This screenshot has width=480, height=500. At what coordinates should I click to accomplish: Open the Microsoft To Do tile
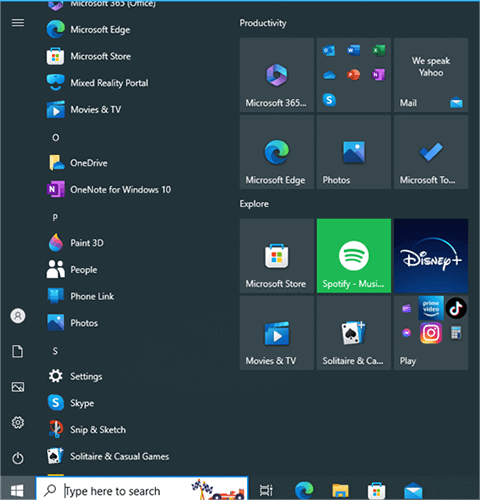pyautogui.click(x=431, y=152)
